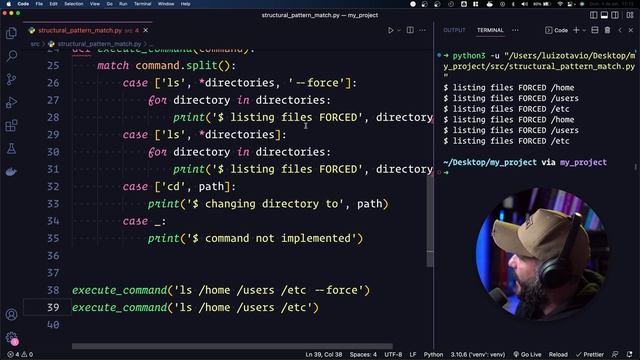Open notifications bell in status bar
Viewport: 640px width, 360px height.
click(629, 354)
